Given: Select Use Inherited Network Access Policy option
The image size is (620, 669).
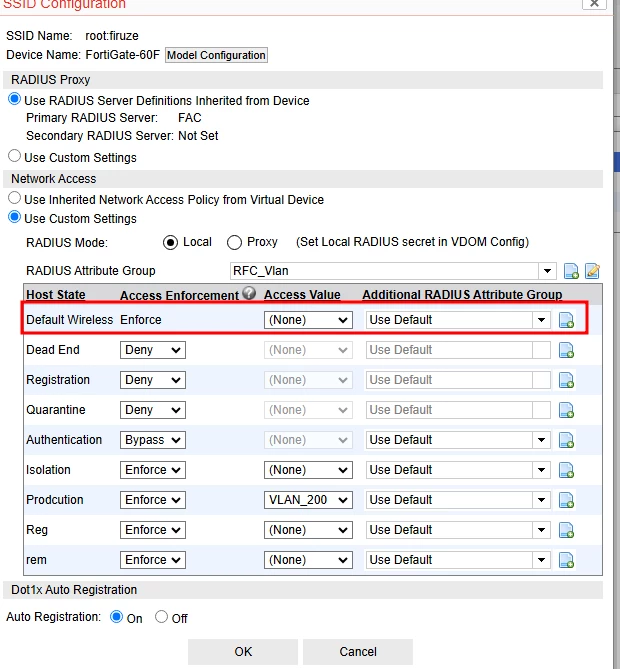Looking at the screenshot, I should 15,198.
